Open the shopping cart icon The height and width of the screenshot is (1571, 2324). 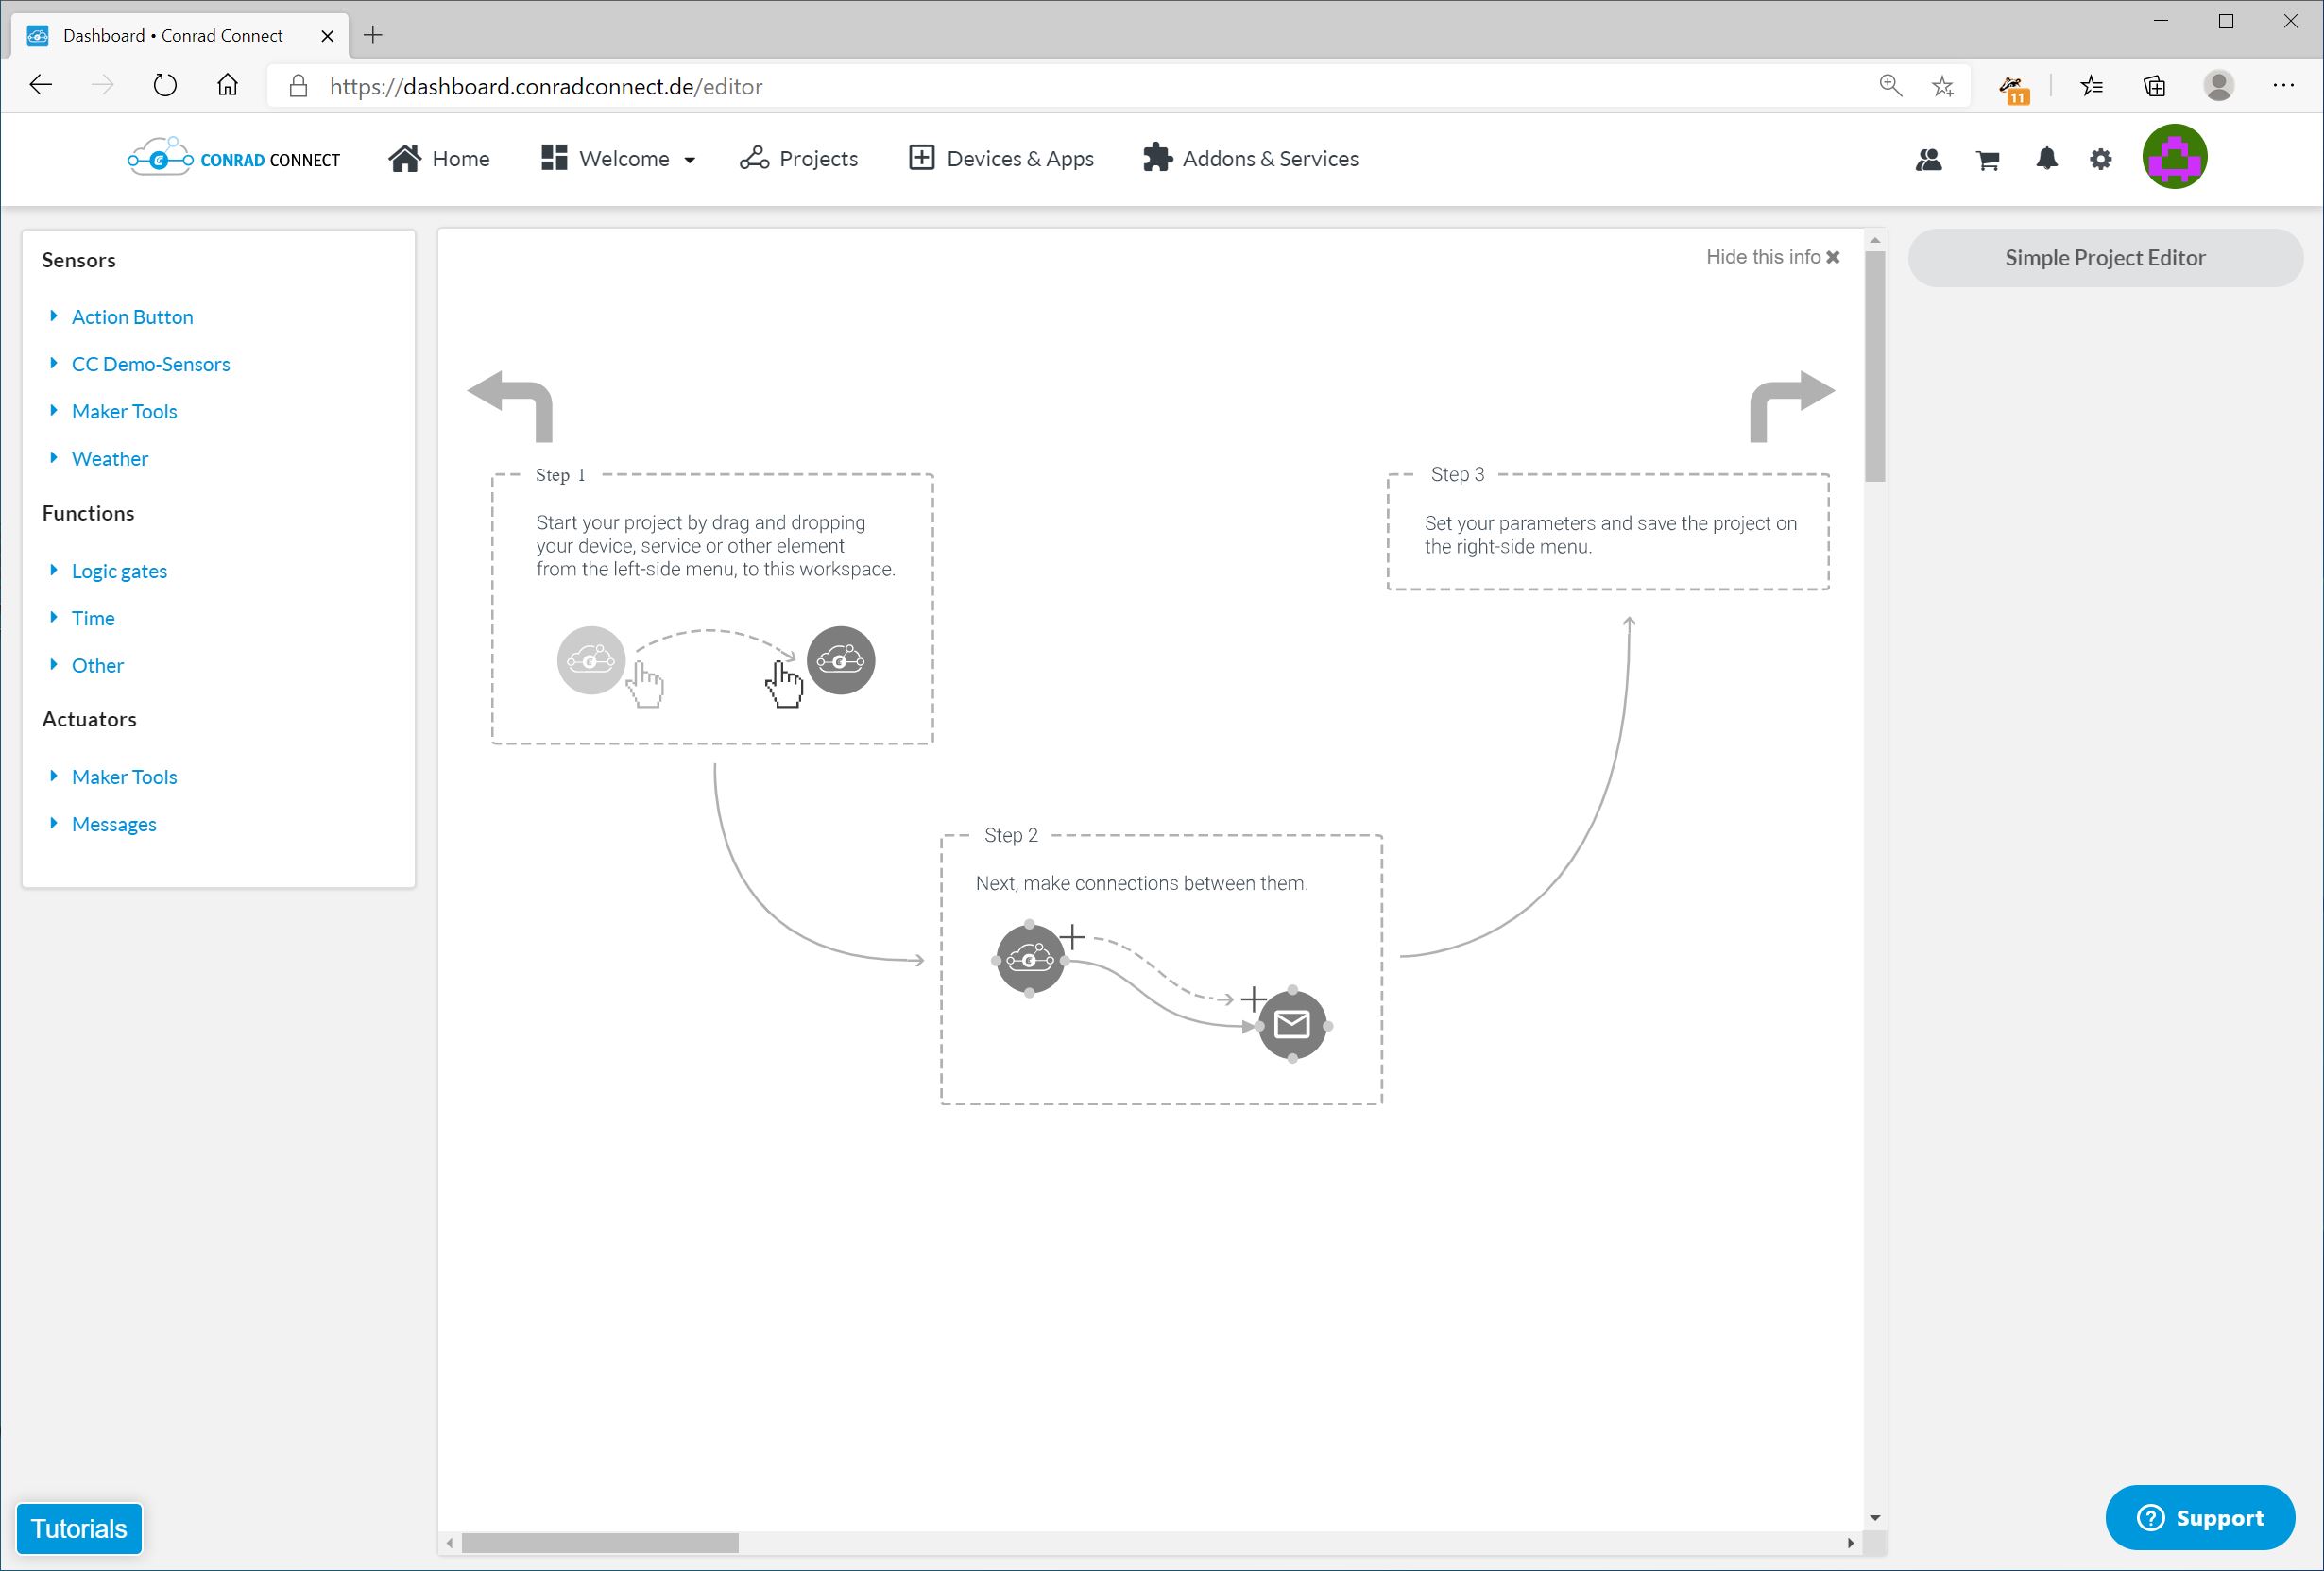1987,160
